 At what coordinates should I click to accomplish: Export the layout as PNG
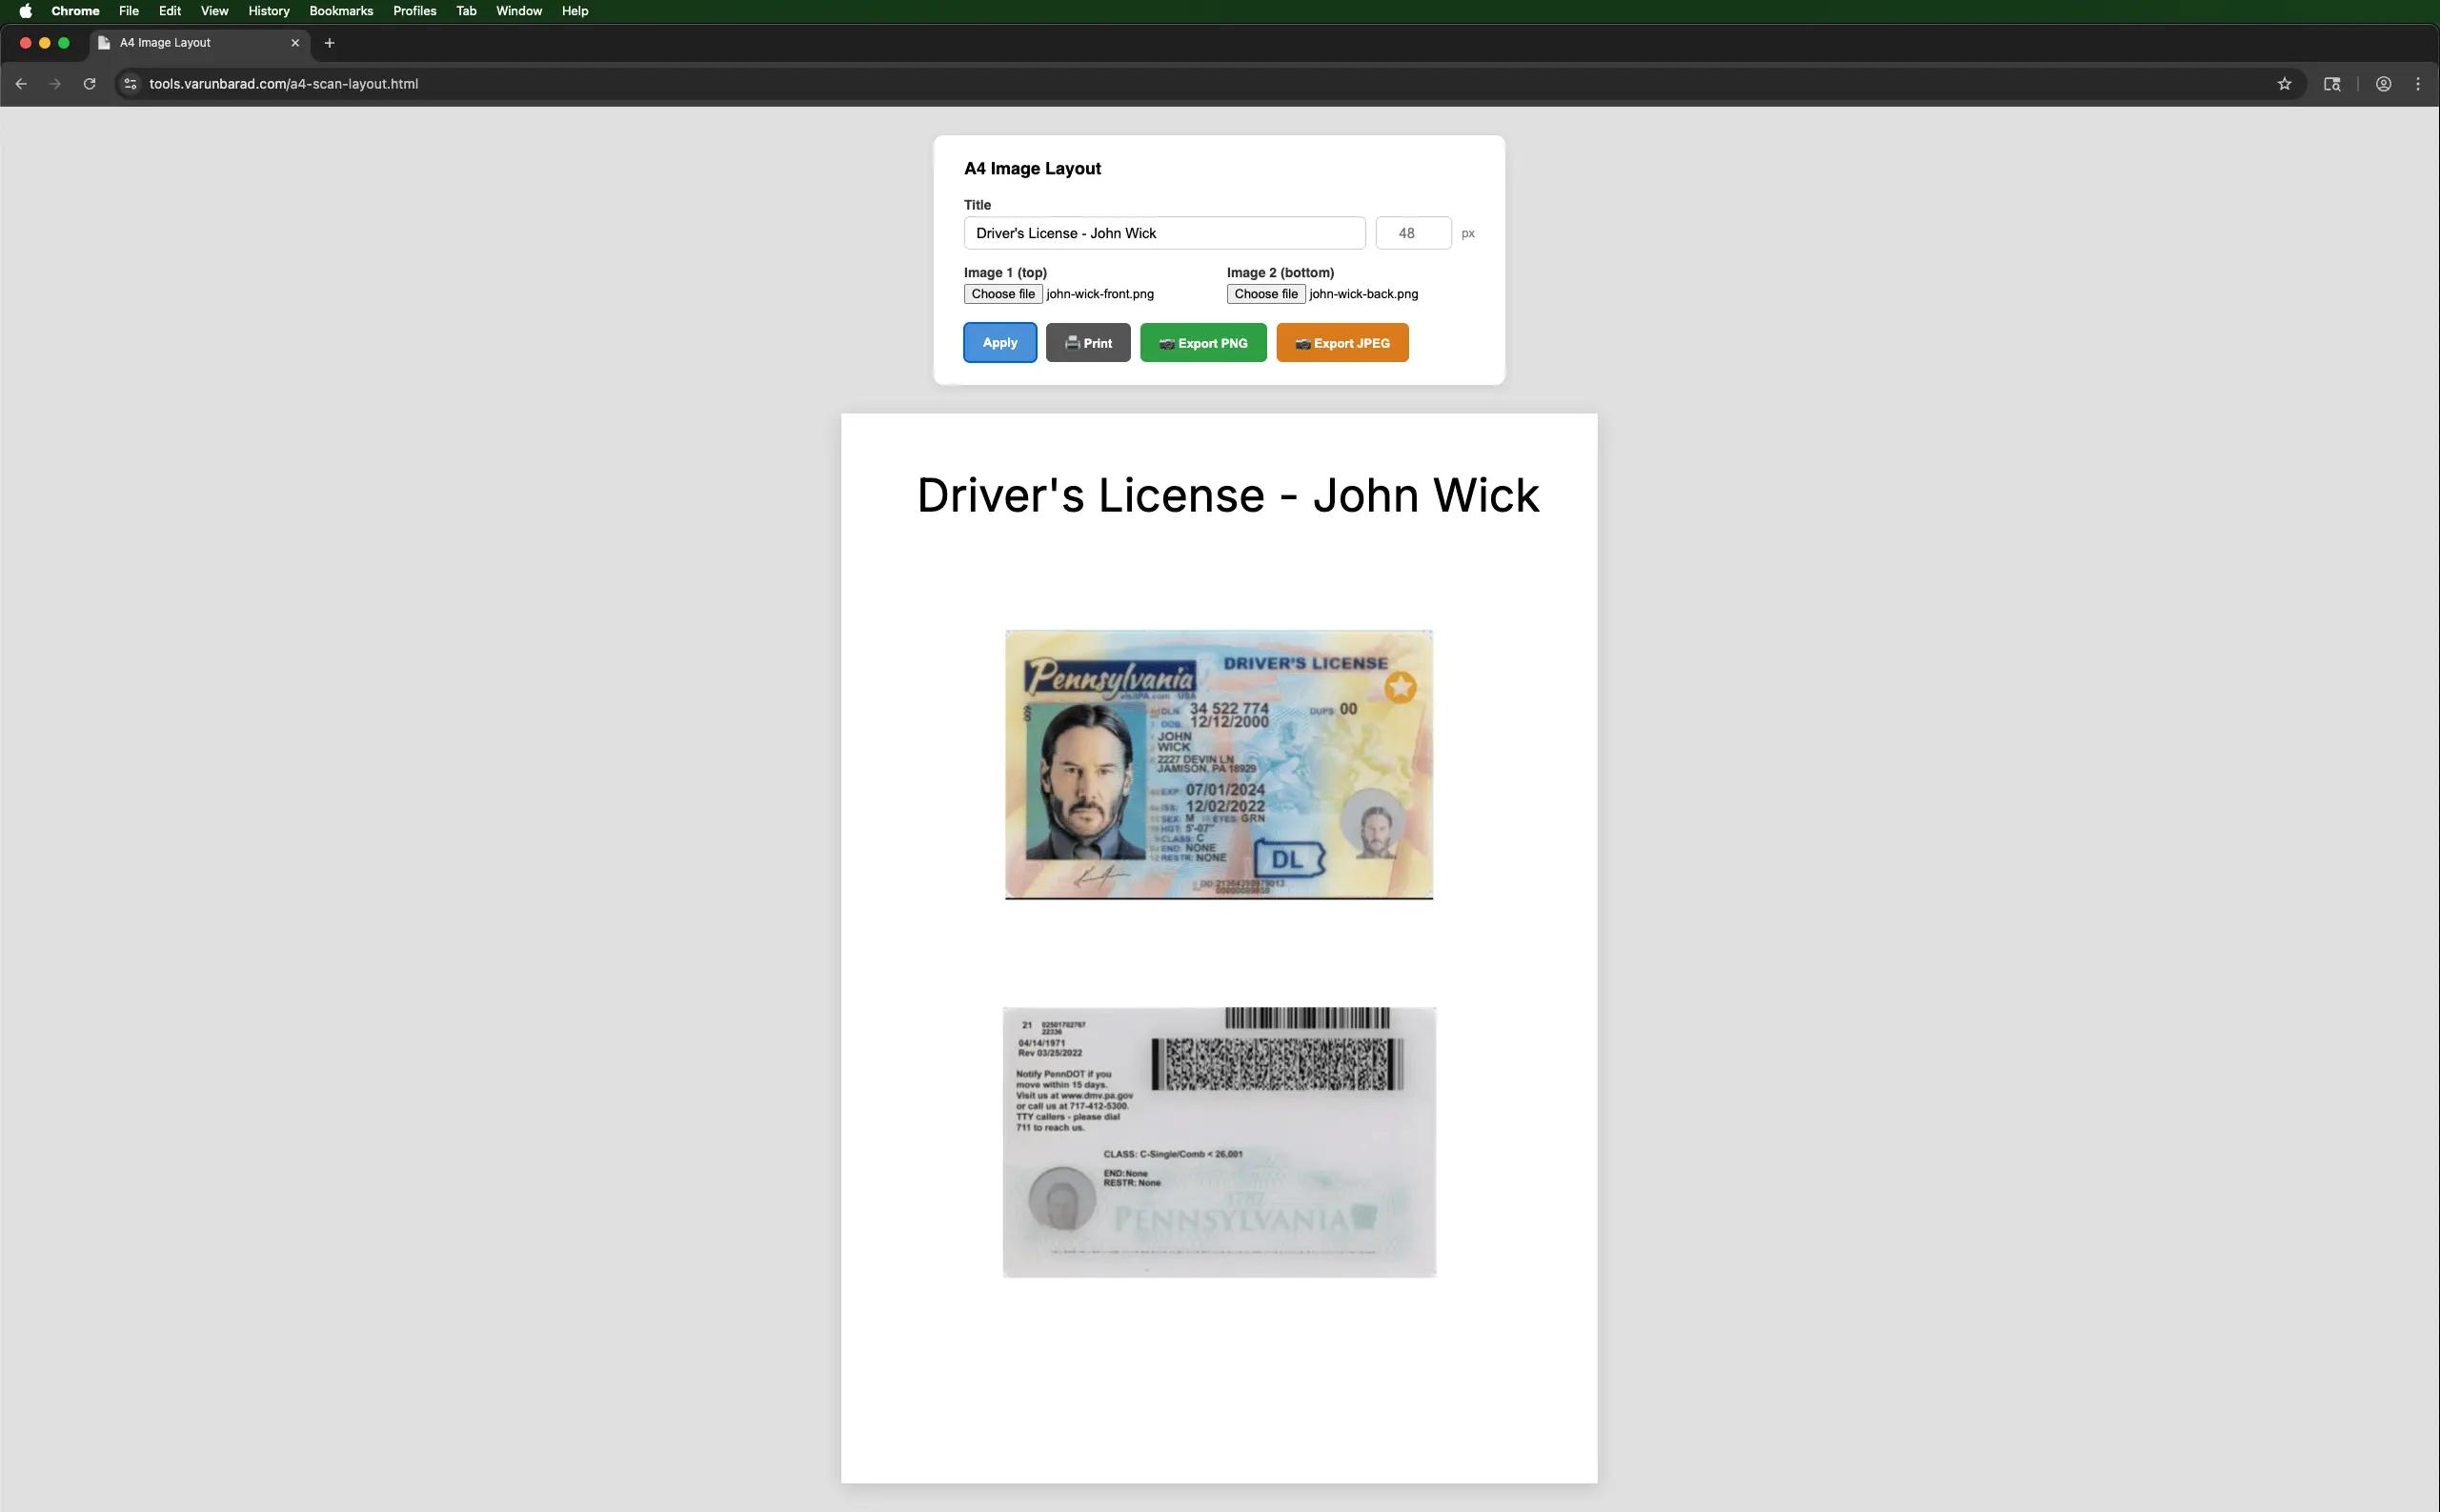tap(1202, 342)
